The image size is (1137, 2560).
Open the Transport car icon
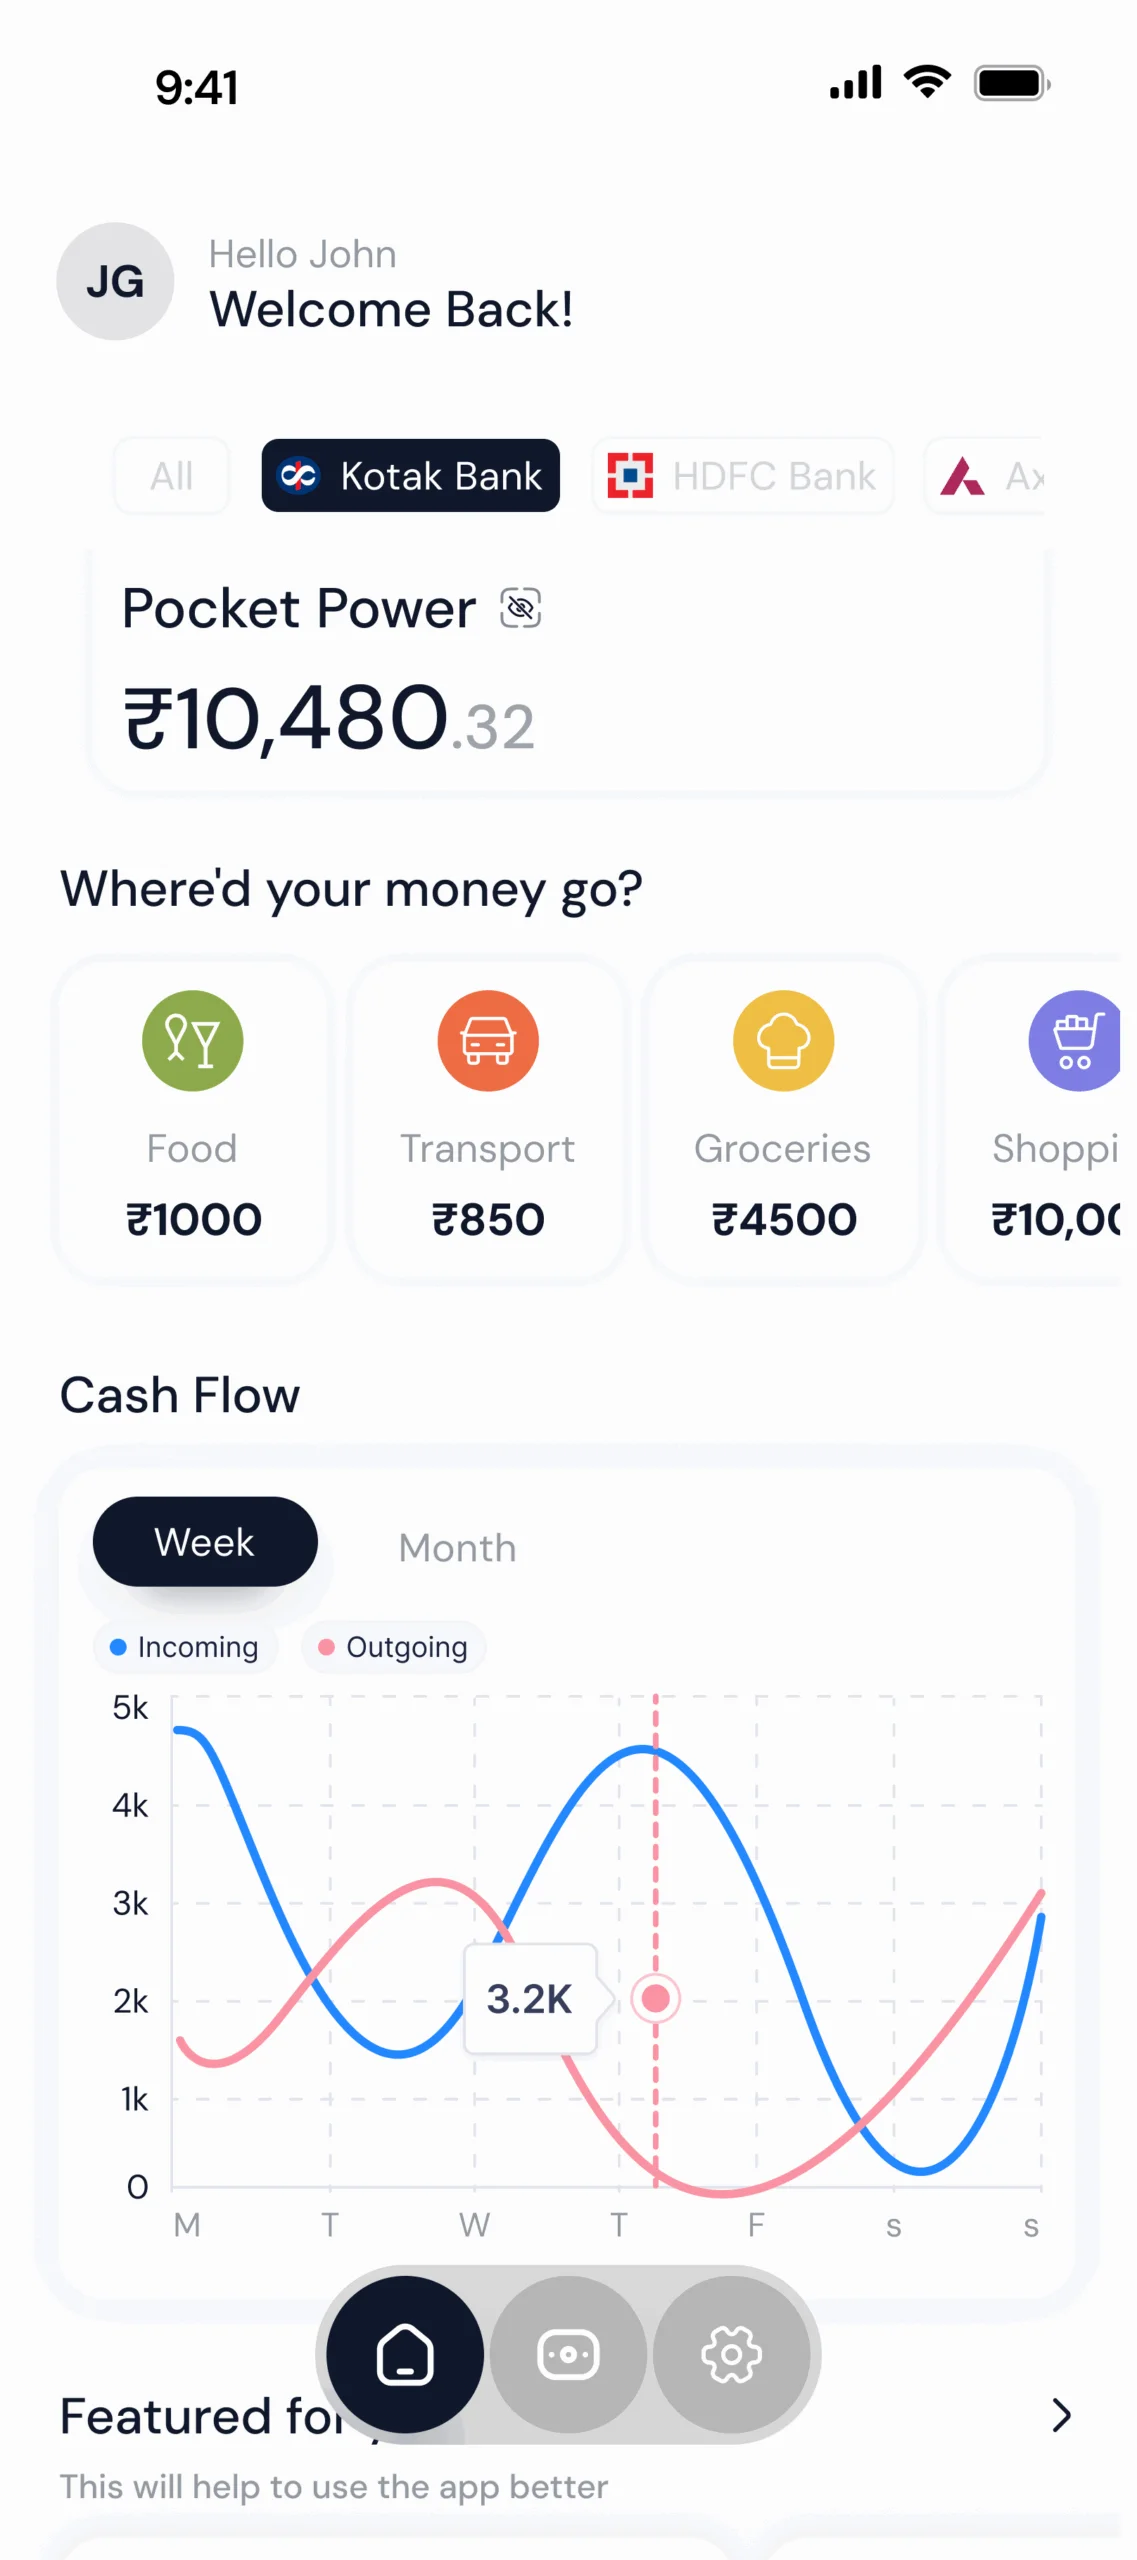tap(488, 1040)
